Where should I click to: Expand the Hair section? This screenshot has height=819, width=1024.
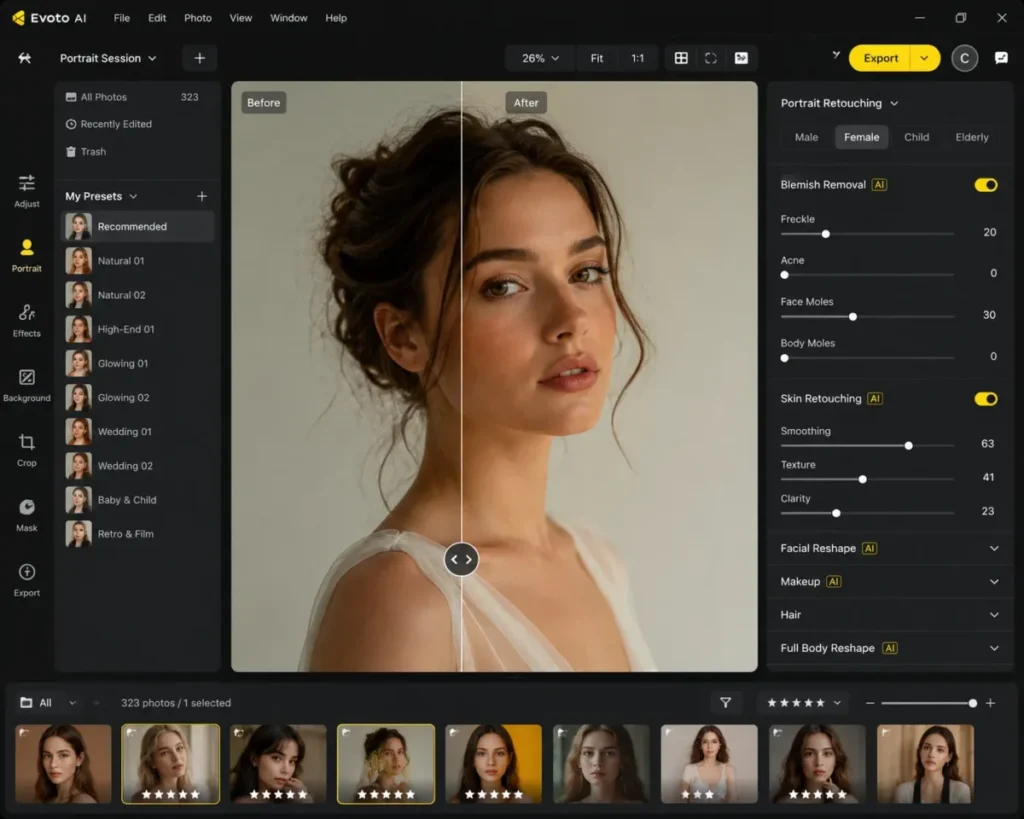coord(889,615)
